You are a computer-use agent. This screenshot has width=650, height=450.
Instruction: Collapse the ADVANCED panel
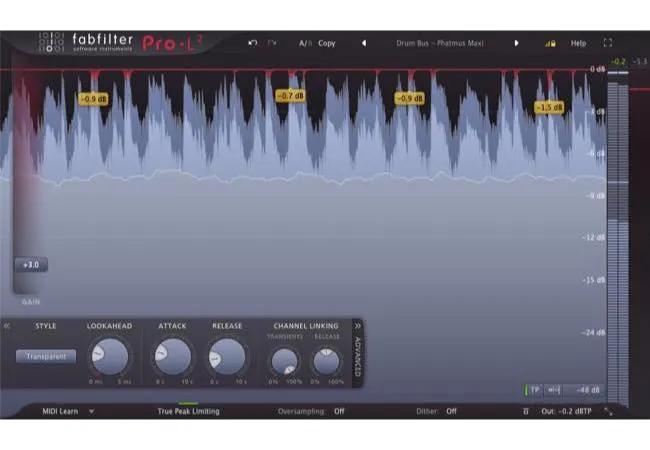358,325
